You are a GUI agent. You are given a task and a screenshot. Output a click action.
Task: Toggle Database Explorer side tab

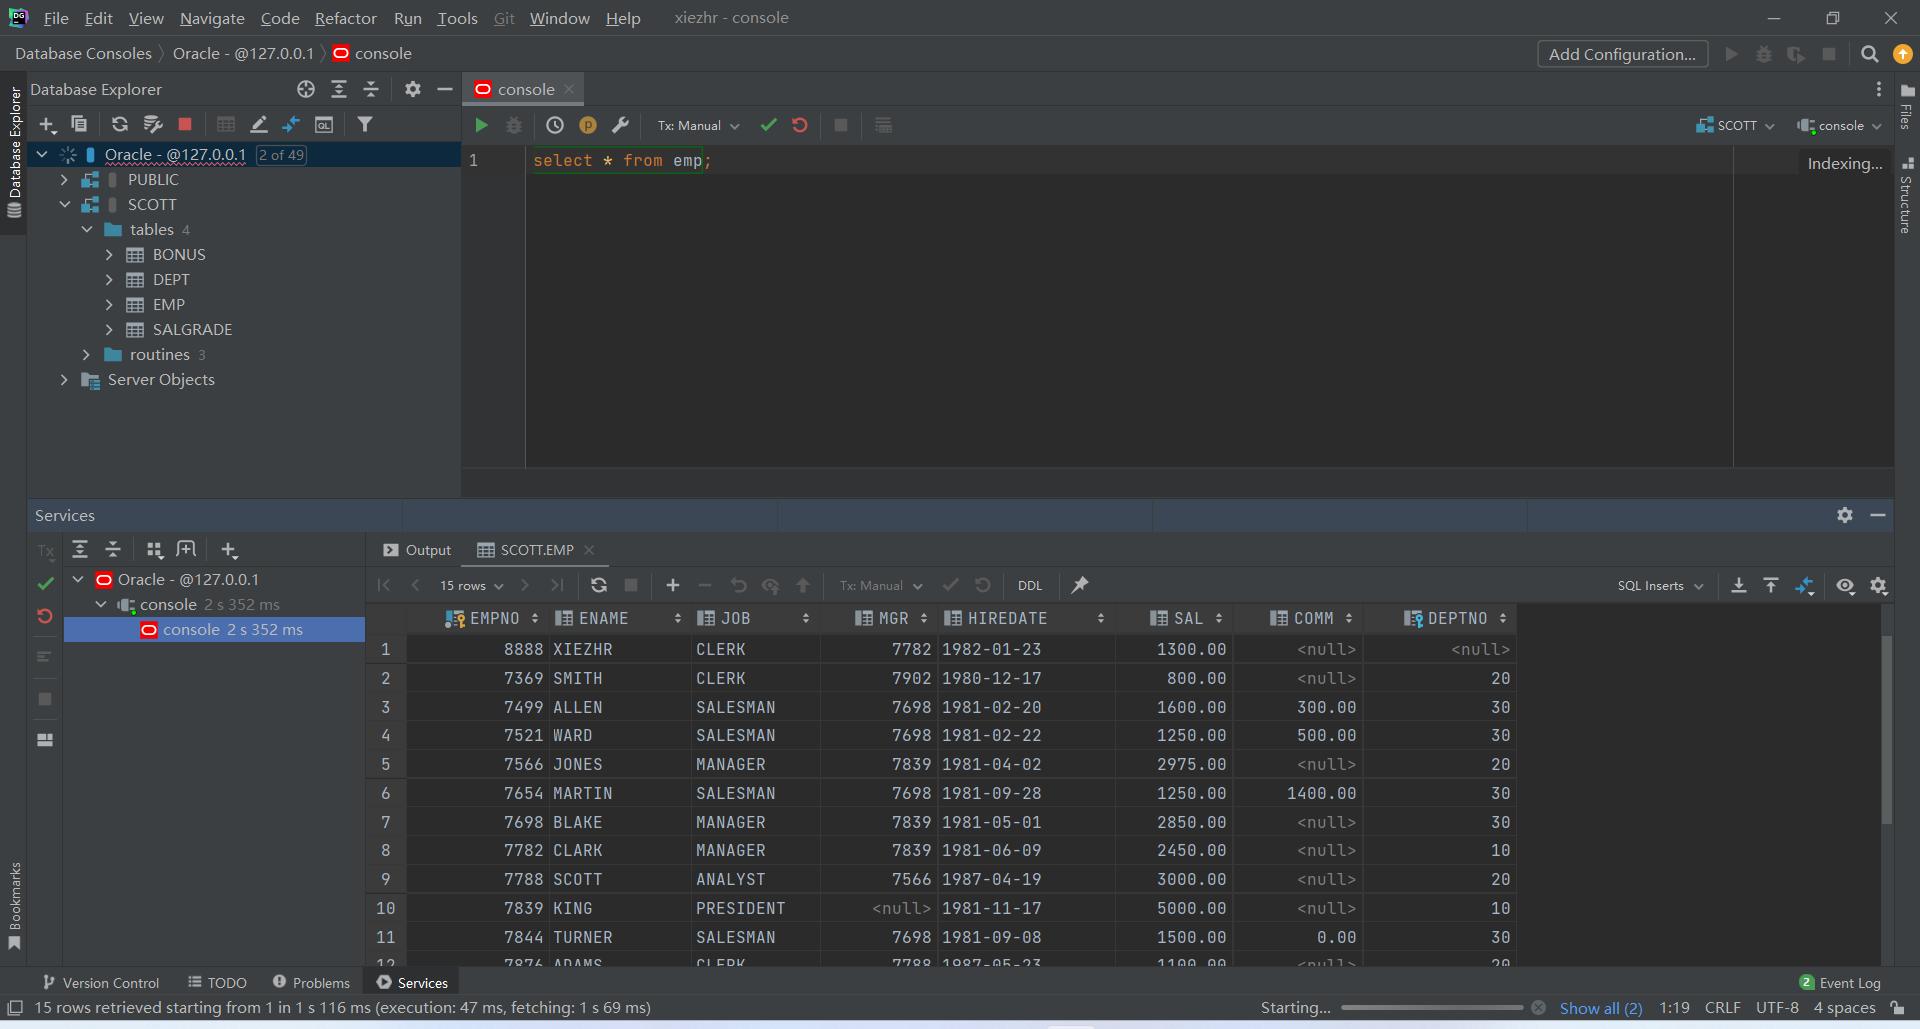pos(14,152)
